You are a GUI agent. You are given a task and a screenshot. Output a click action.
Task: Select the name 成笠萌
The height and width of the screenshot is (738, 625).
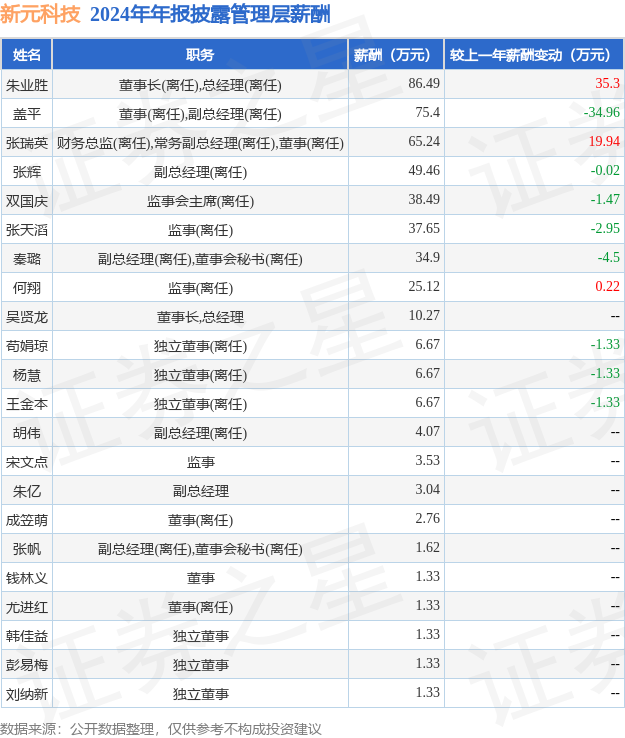(27, 521)
